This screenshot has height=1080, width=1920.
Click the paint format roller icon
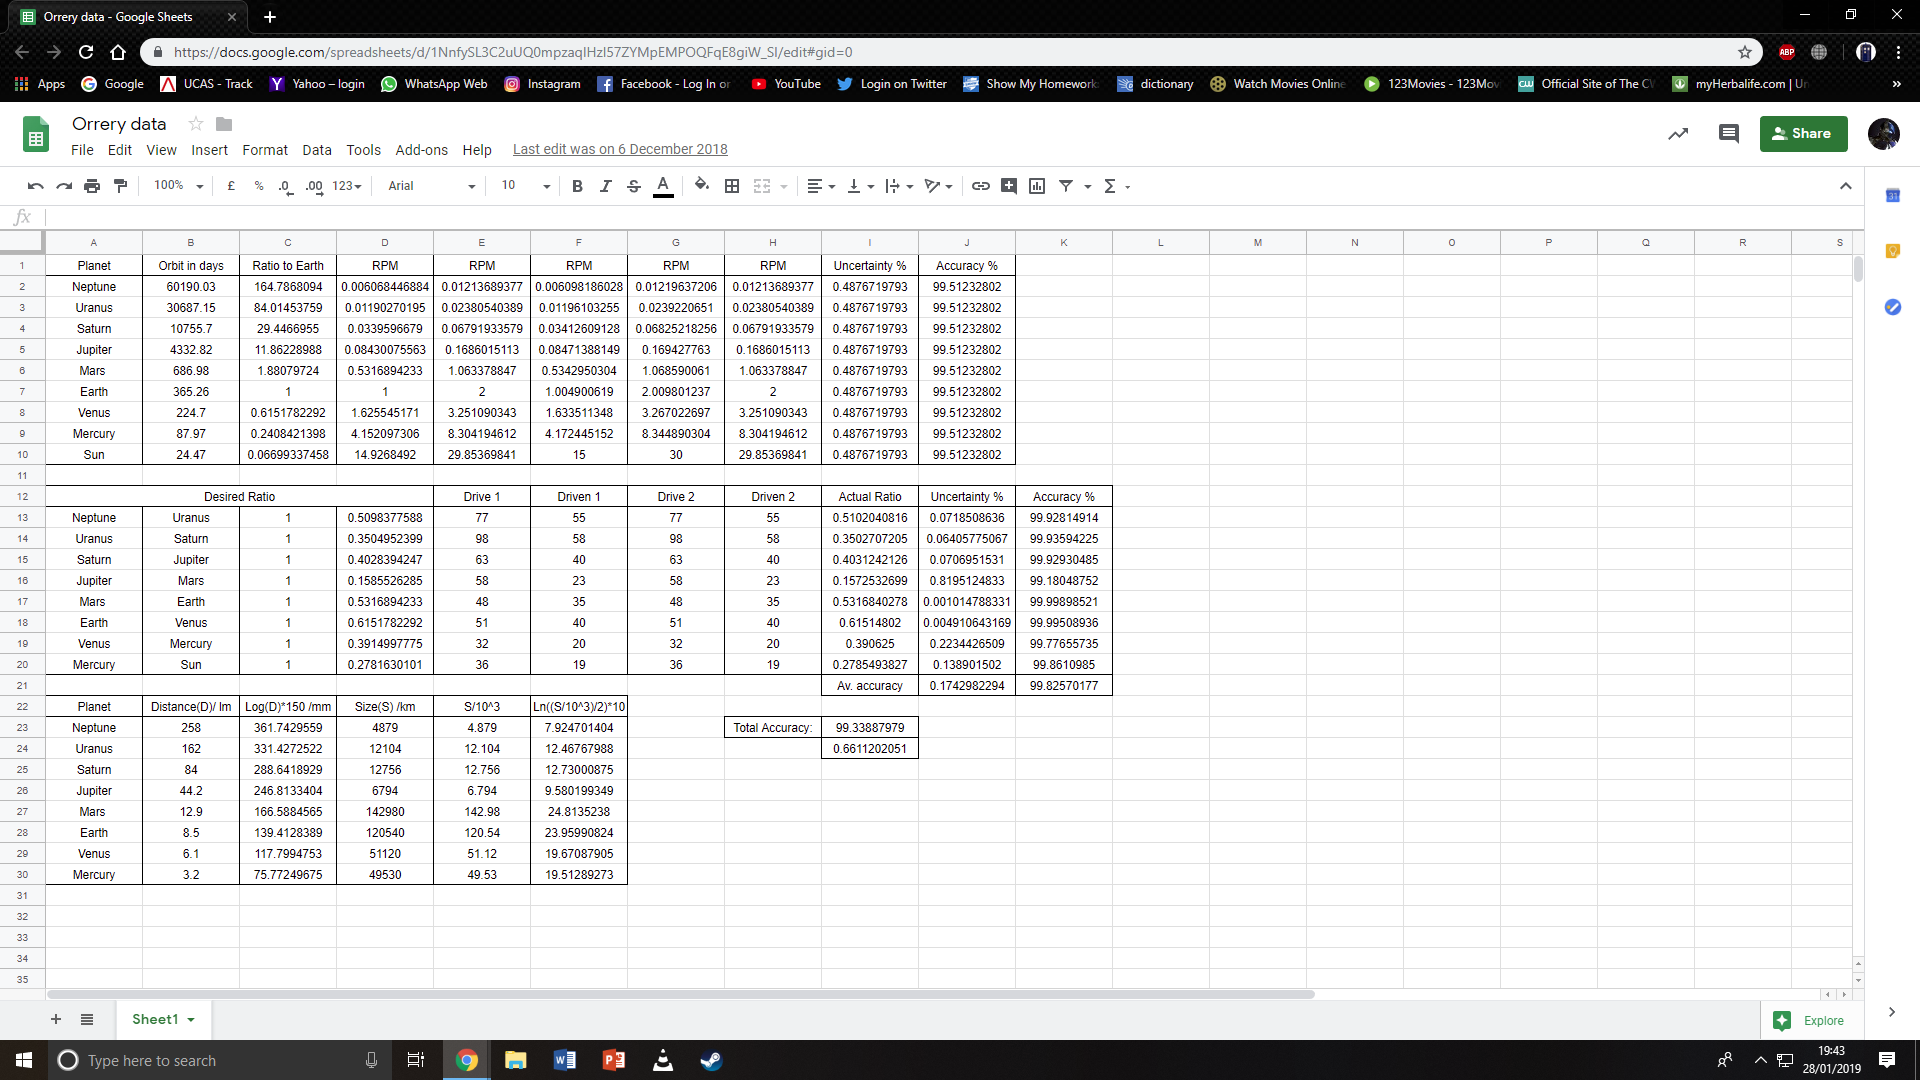121,186
